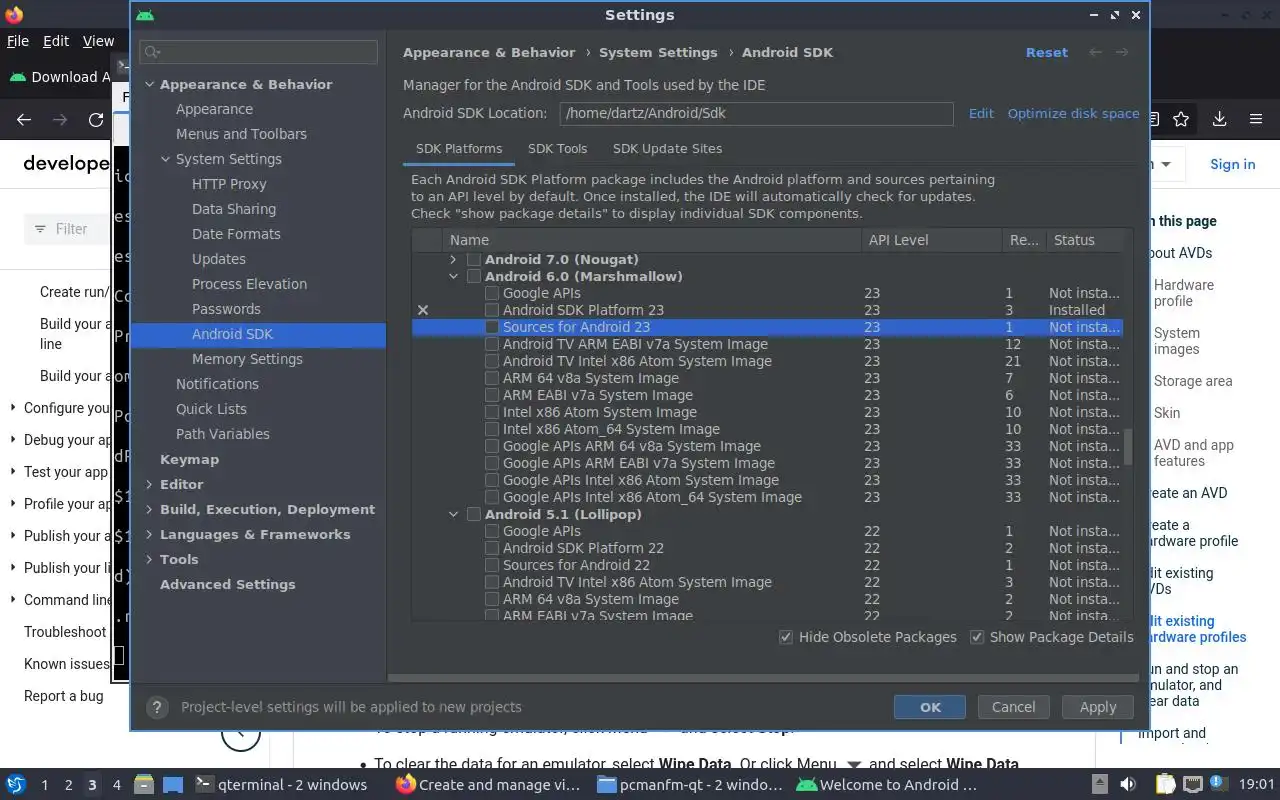Click the back arrow next to Reset
Screen dimensions: 1280x800
pyautogui.click(x=1096, y=52)
